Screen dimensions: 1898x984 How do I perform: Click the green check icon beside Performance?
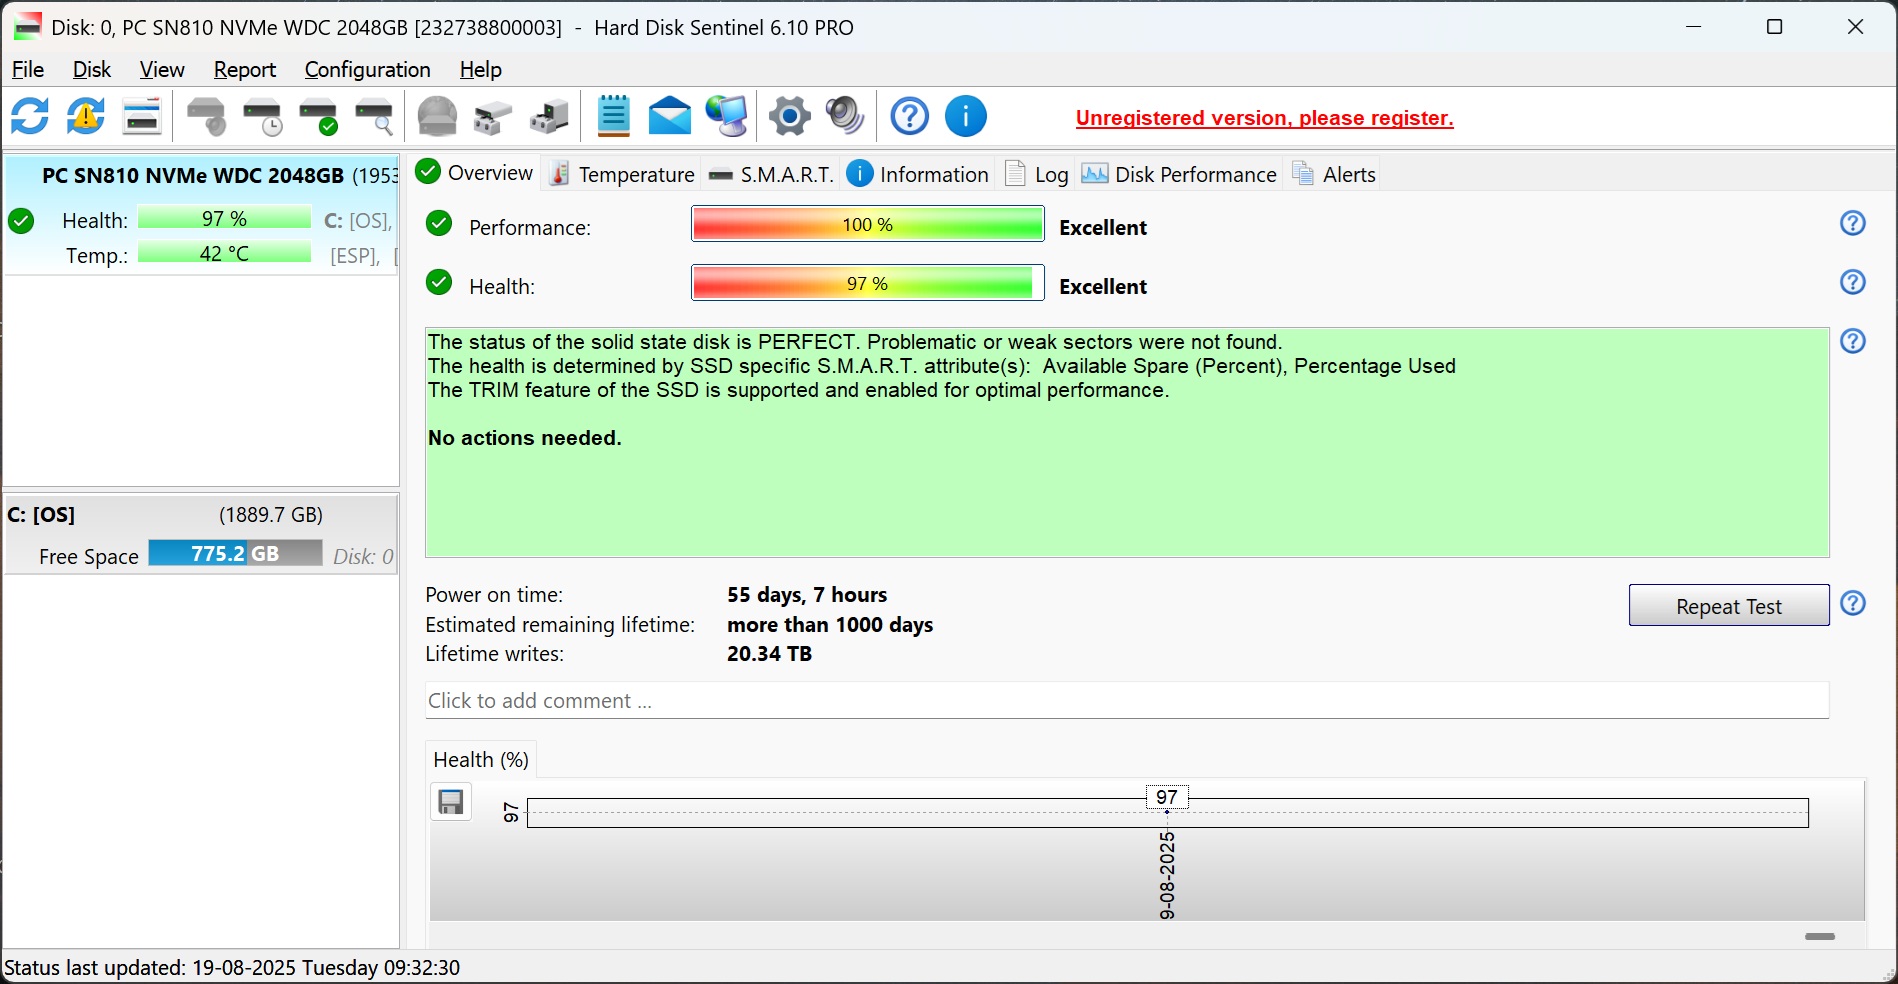point(439,223)
